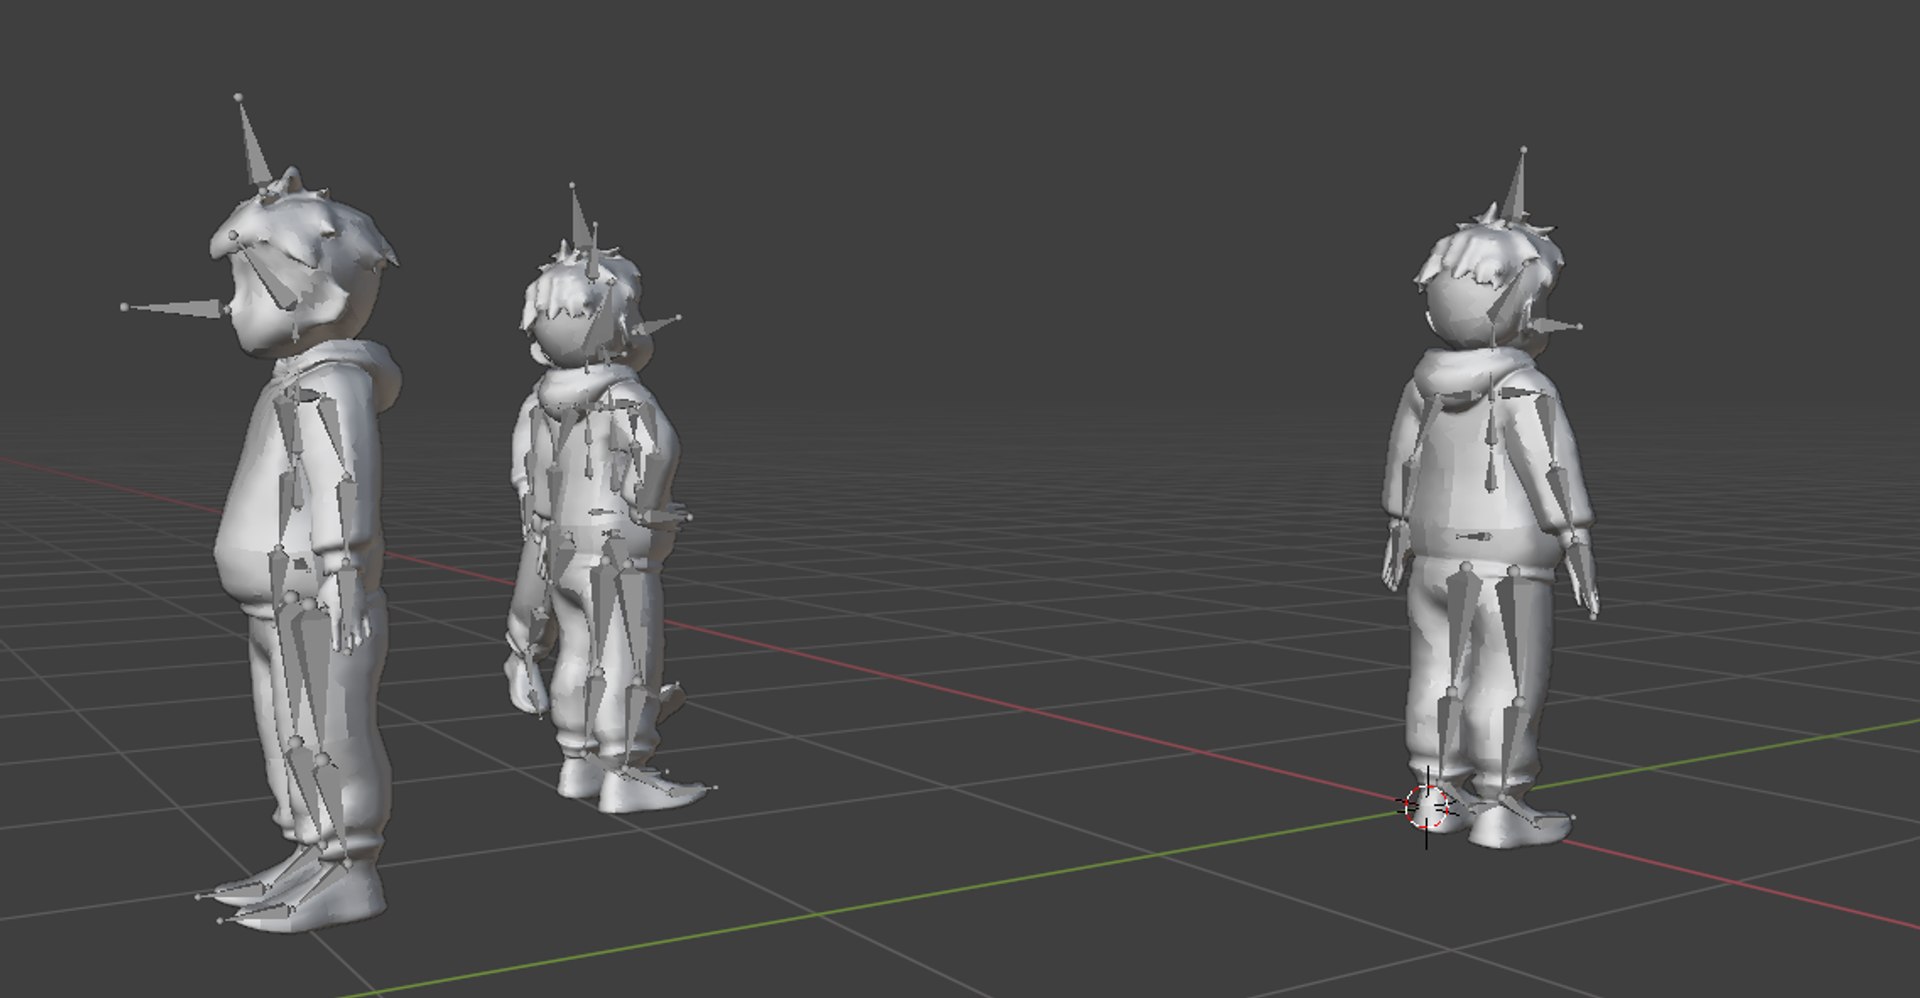Select the upward head bone on the rightmost character
The image size is (1920, 998).
pyautogui.click(x=1515, y=185)
